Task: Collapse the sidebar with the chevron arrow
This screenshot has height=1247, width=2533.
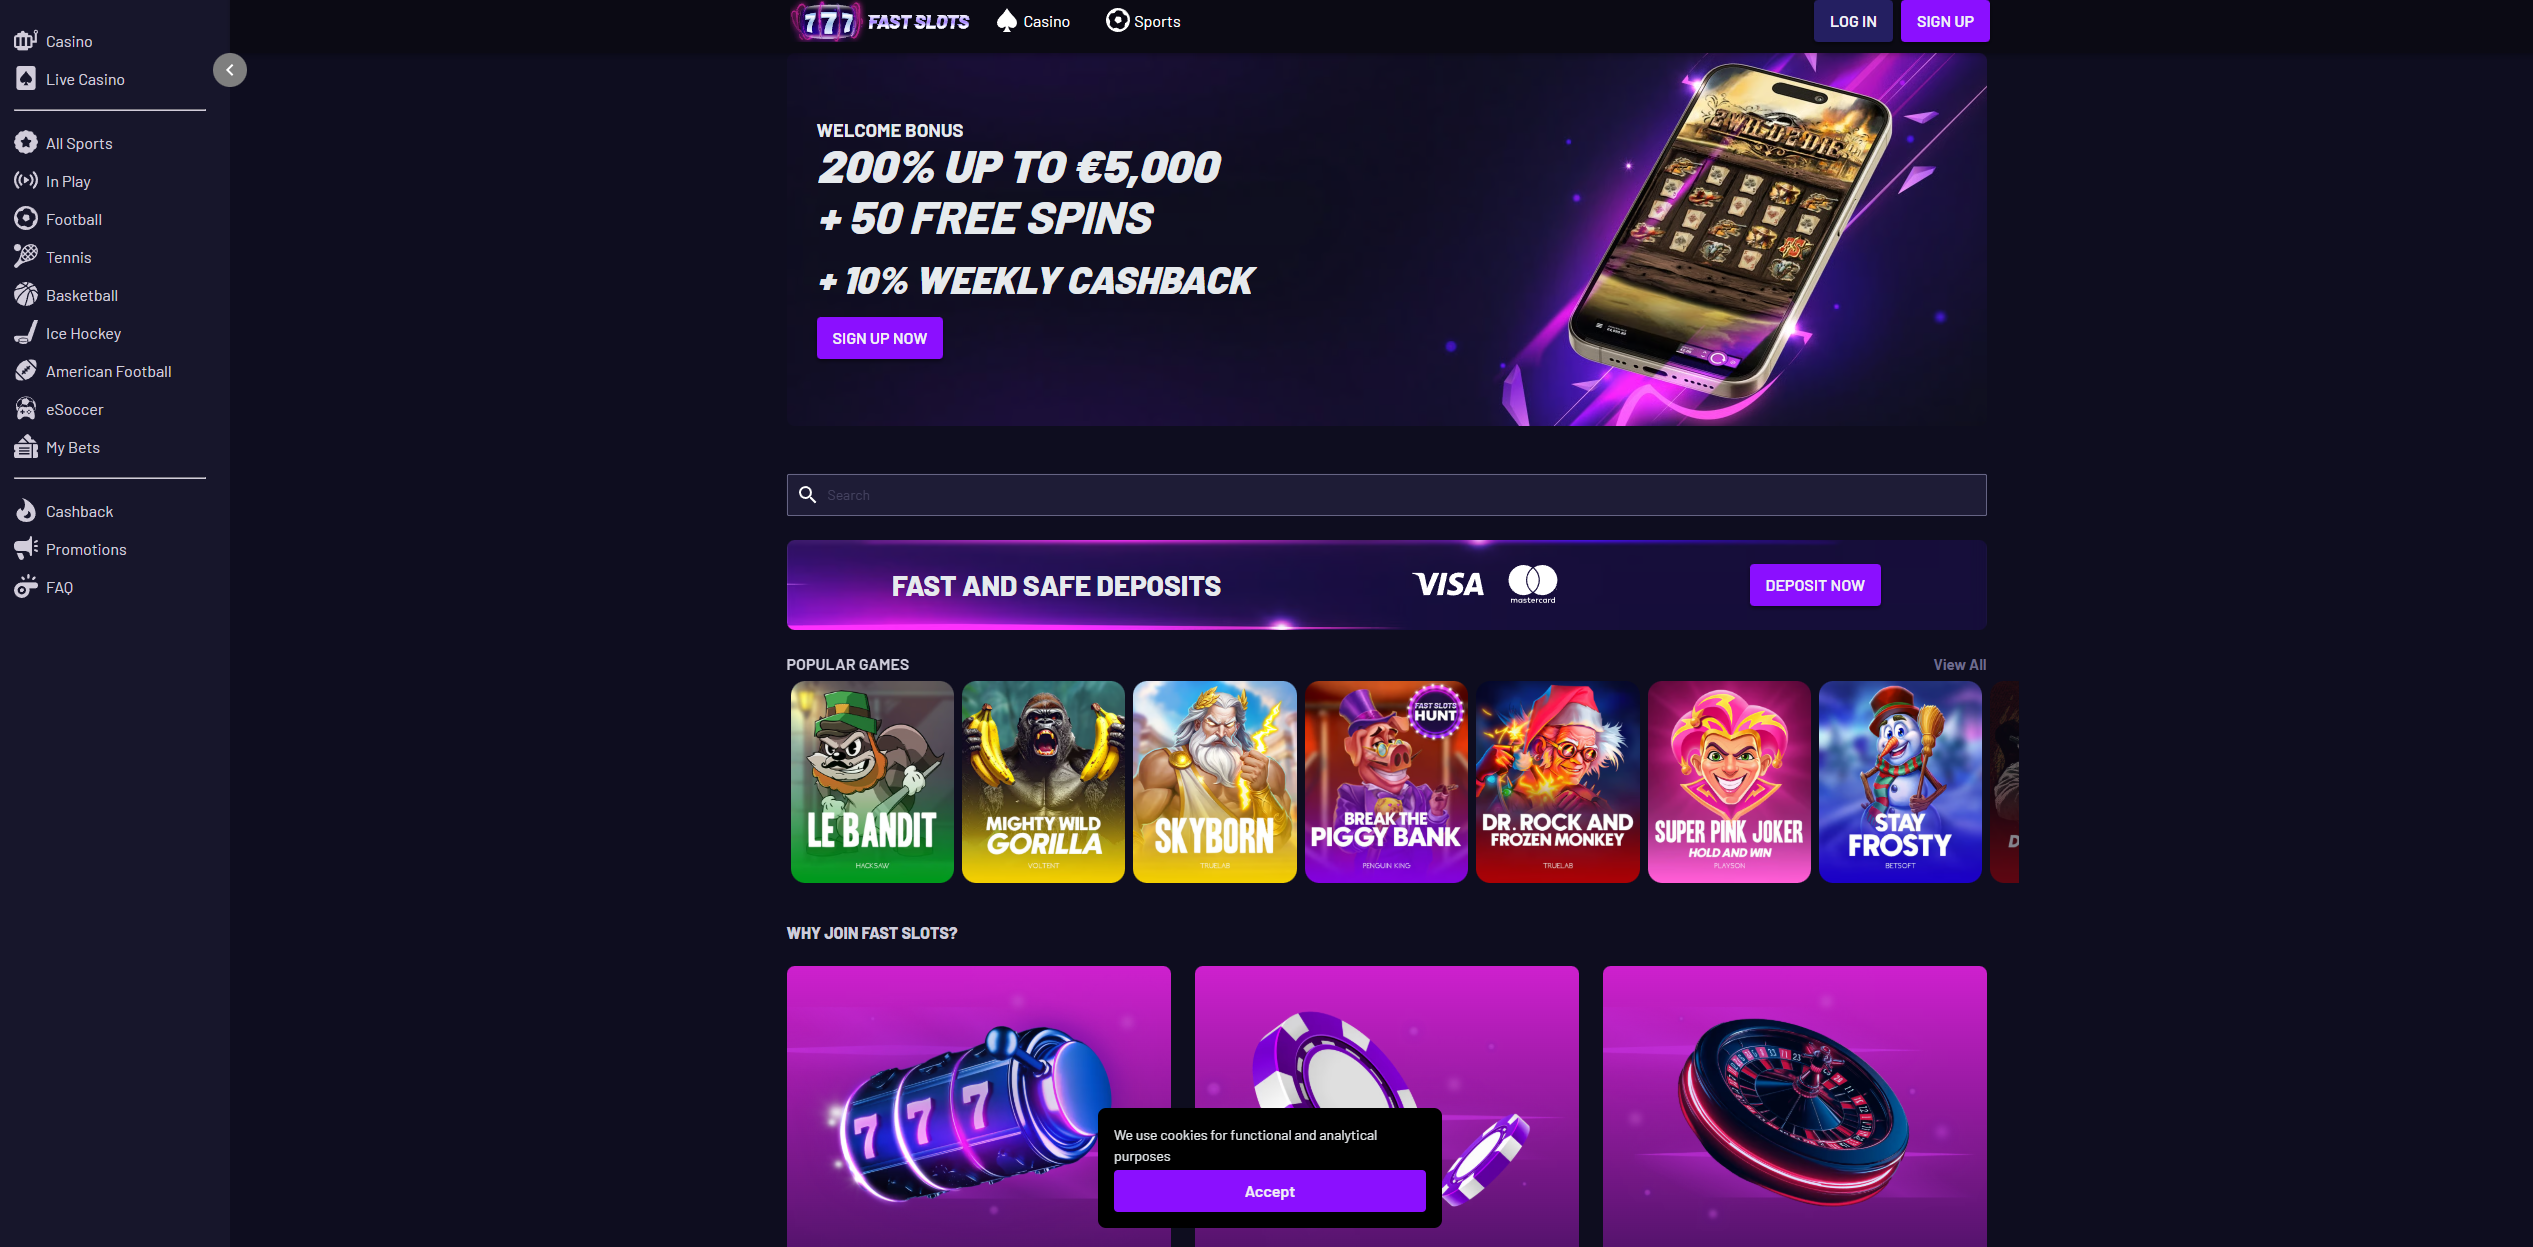Action: pos(230,70)
